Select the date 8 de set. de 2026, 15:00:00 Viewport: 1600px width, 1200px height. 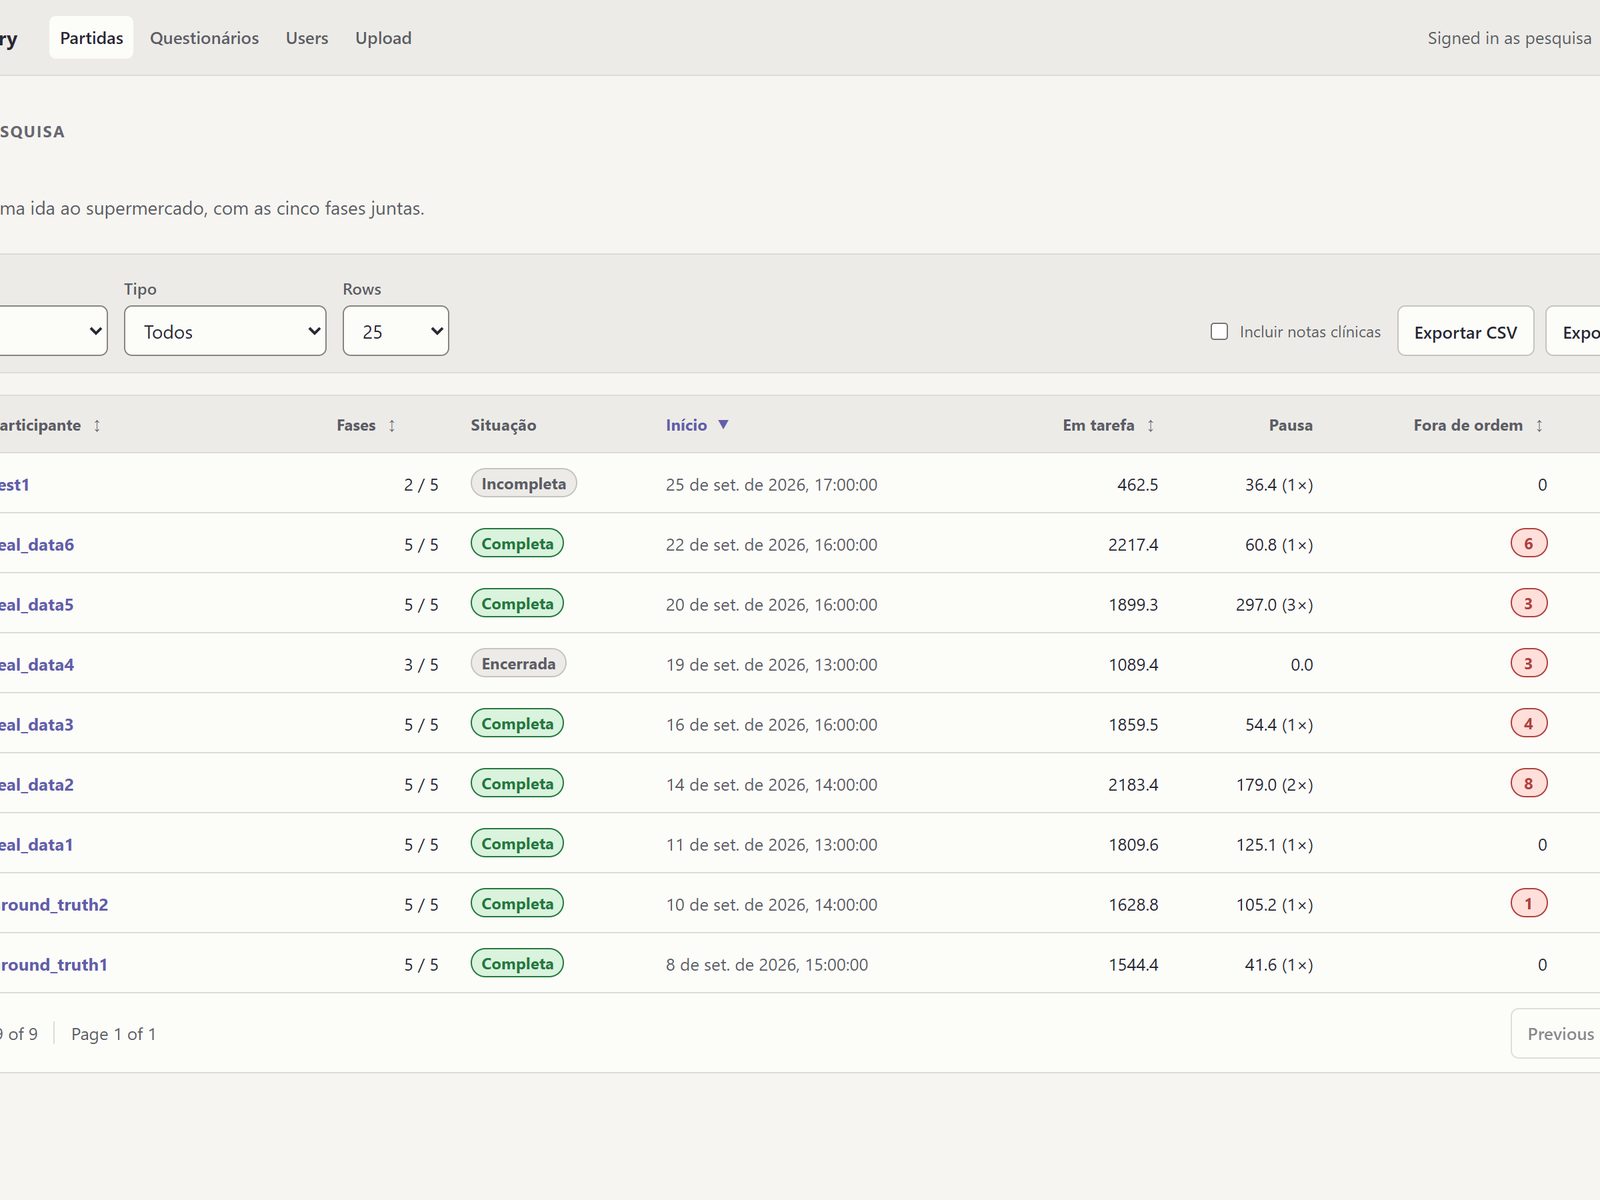point(767,965)
